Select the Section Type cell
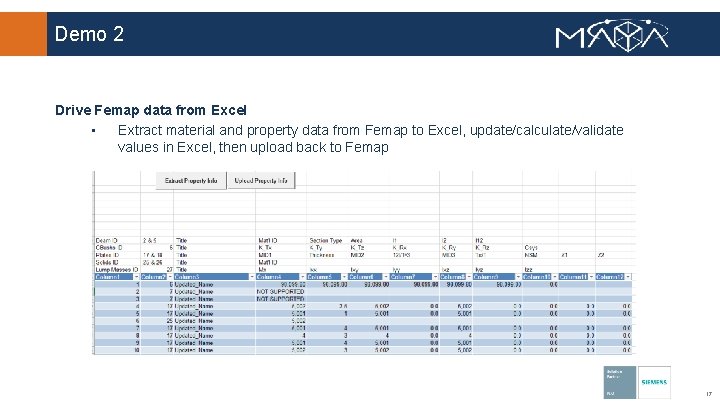The image size is (720, 405). point(327,240)
